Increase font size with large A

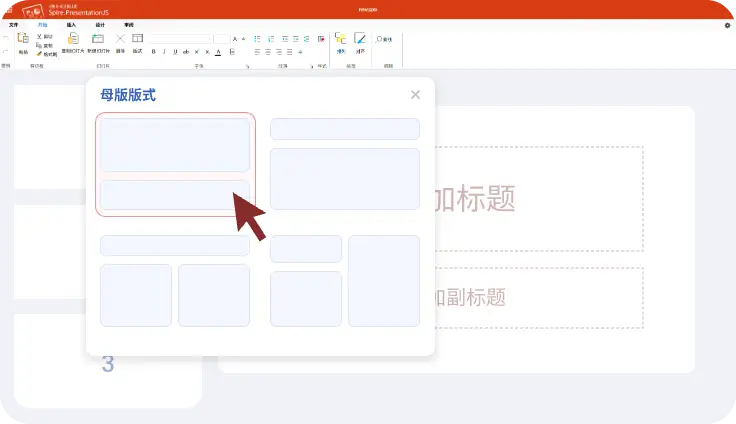pyautogui.click(x=235, y=39)
